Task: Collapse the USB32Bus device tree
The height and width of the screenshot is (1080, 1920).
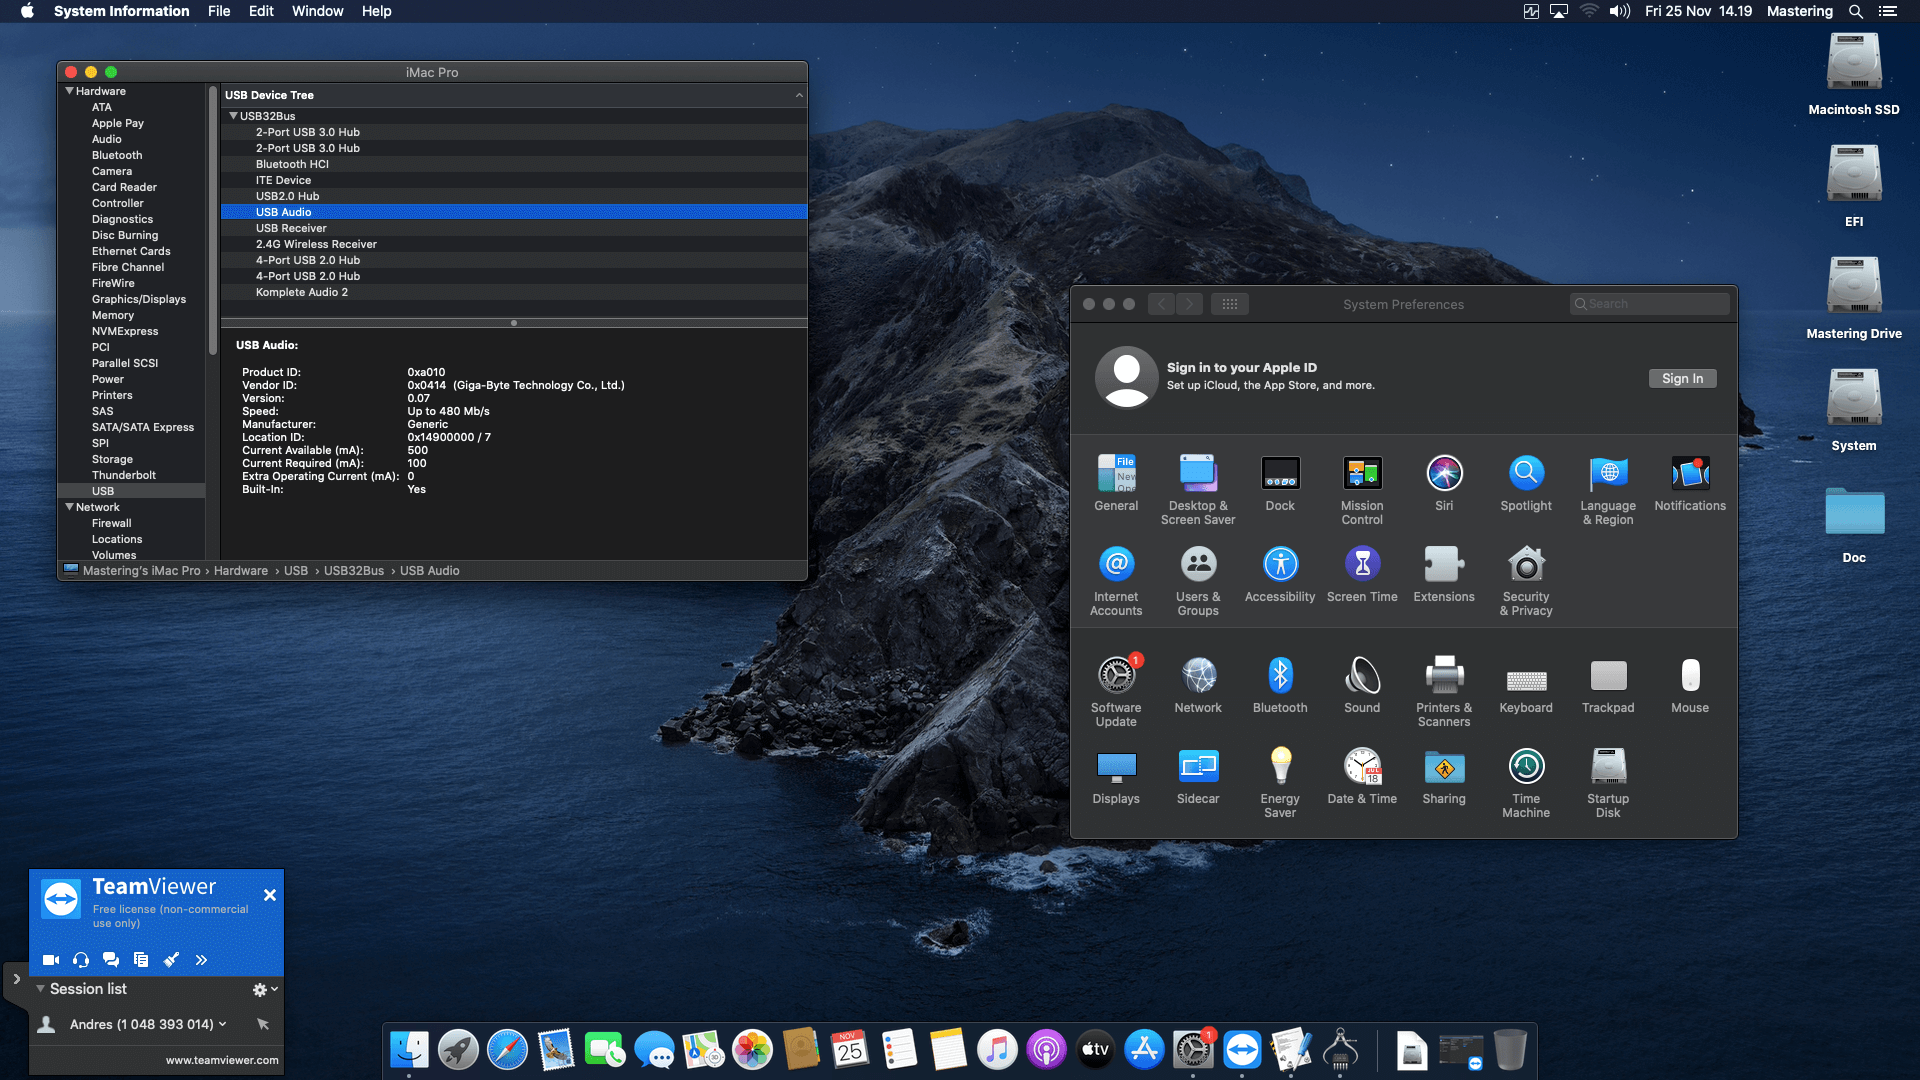Action: (x=233, y=116)
